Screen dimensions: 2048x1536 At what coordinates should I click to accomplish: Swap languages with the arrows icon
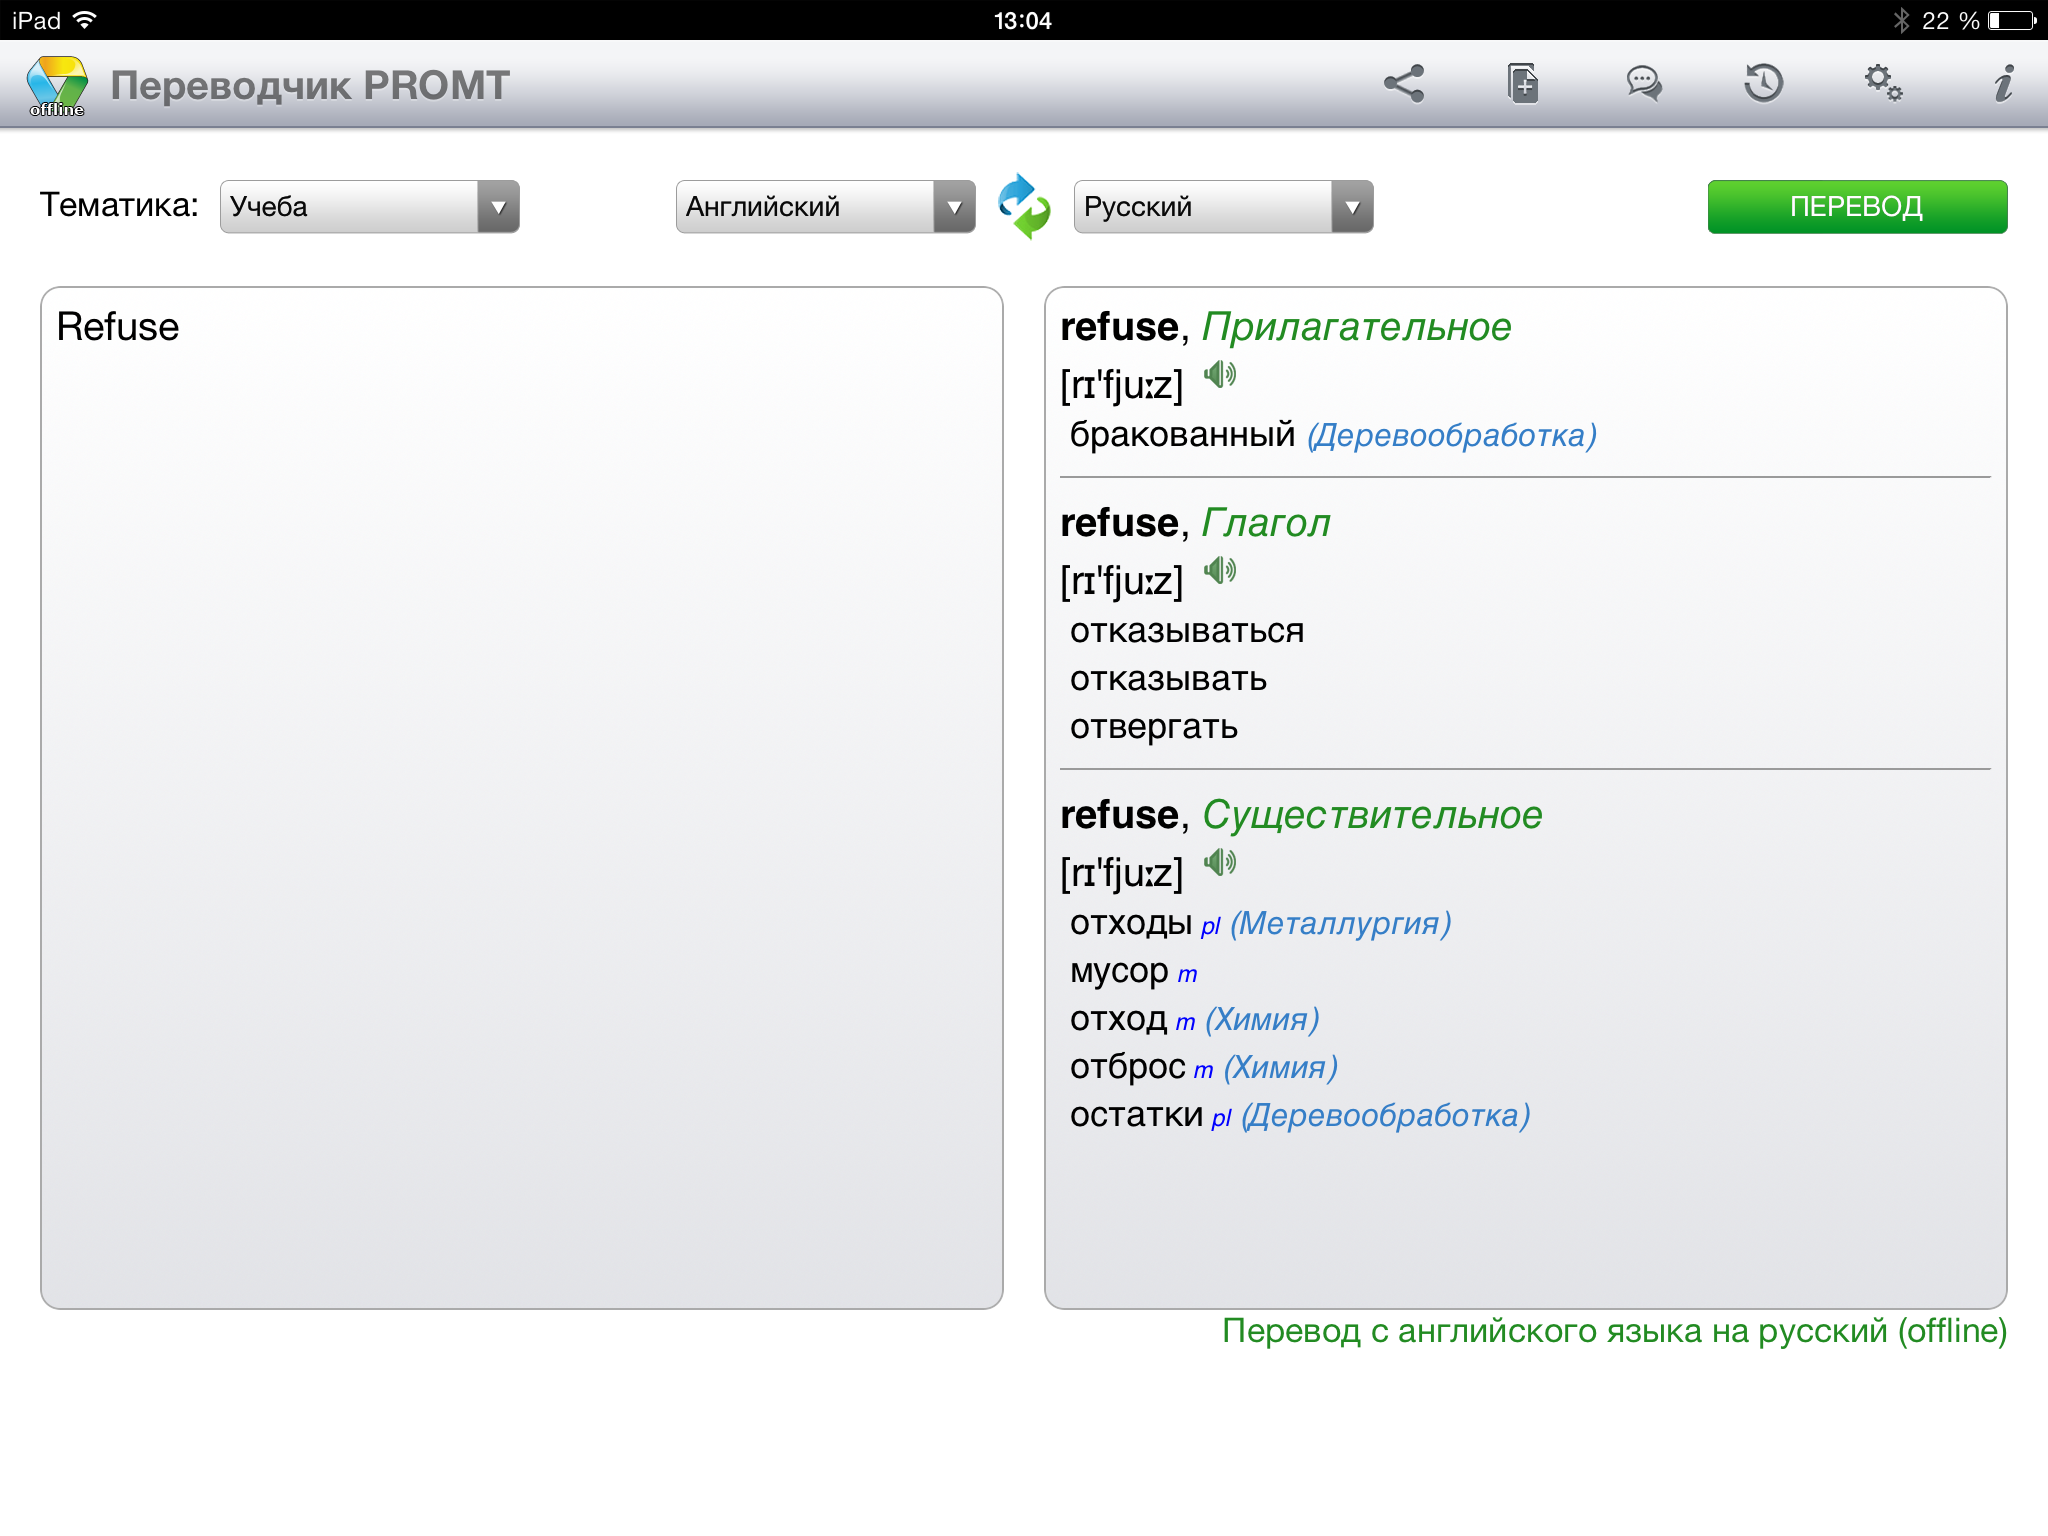1024,206
